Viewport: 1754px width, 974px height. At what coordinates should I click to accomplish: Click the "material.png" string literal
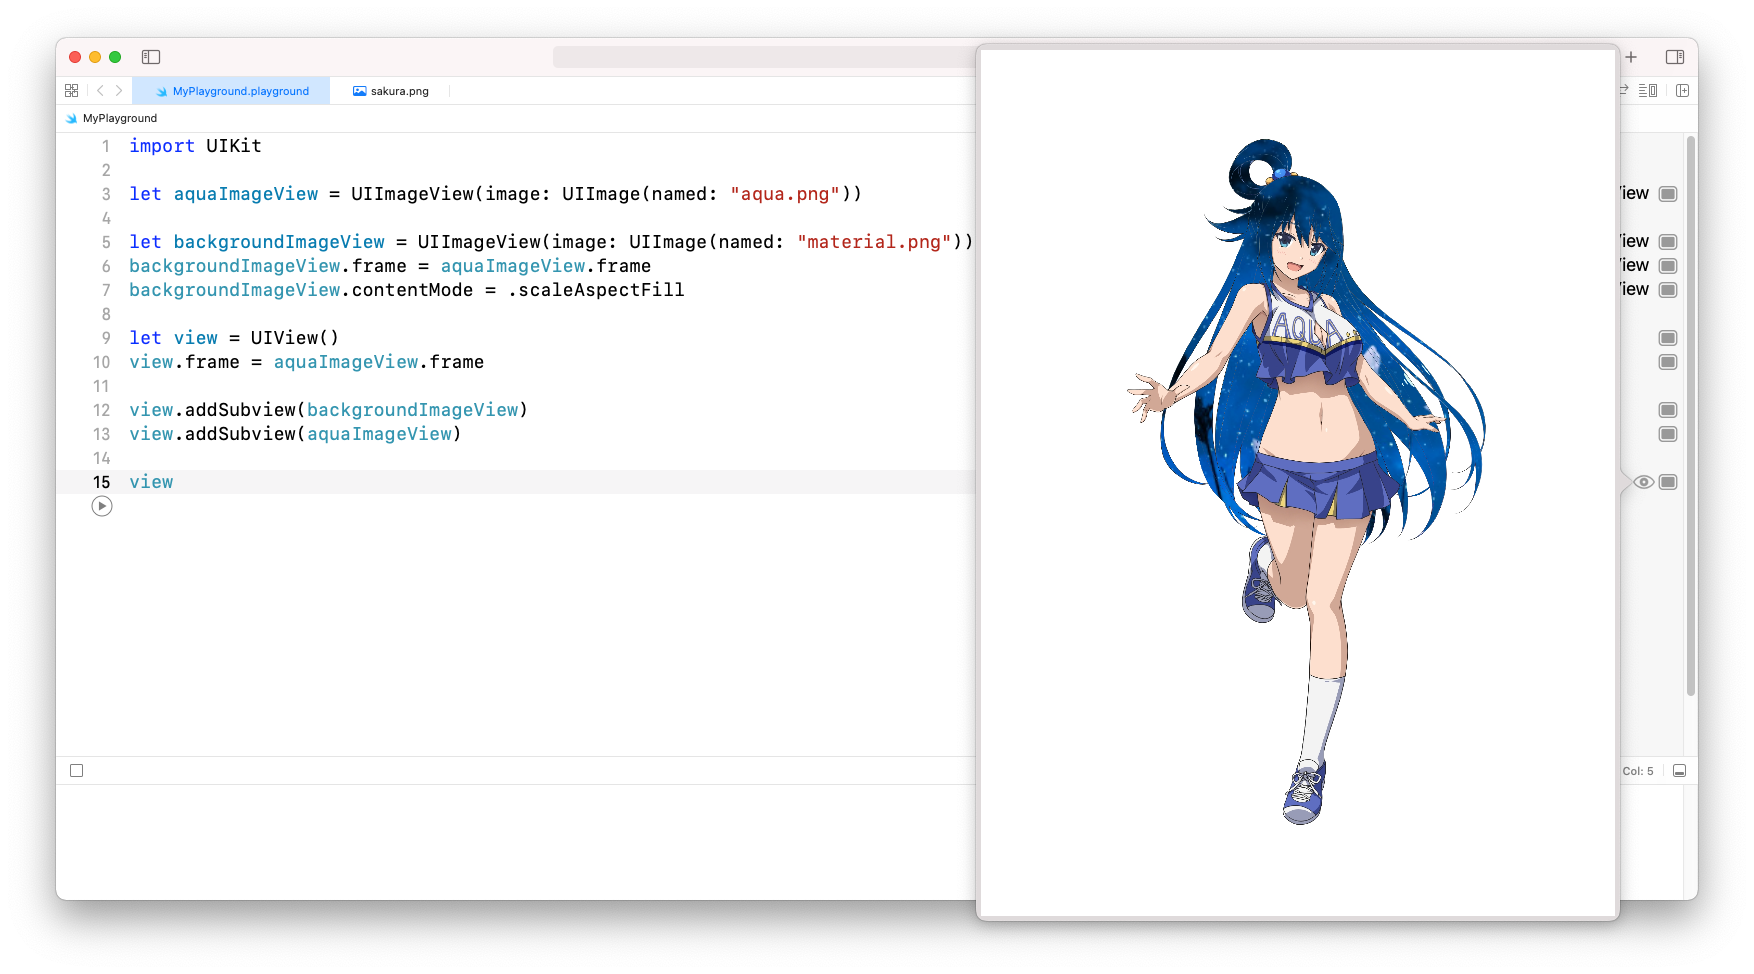coord(874,242)
